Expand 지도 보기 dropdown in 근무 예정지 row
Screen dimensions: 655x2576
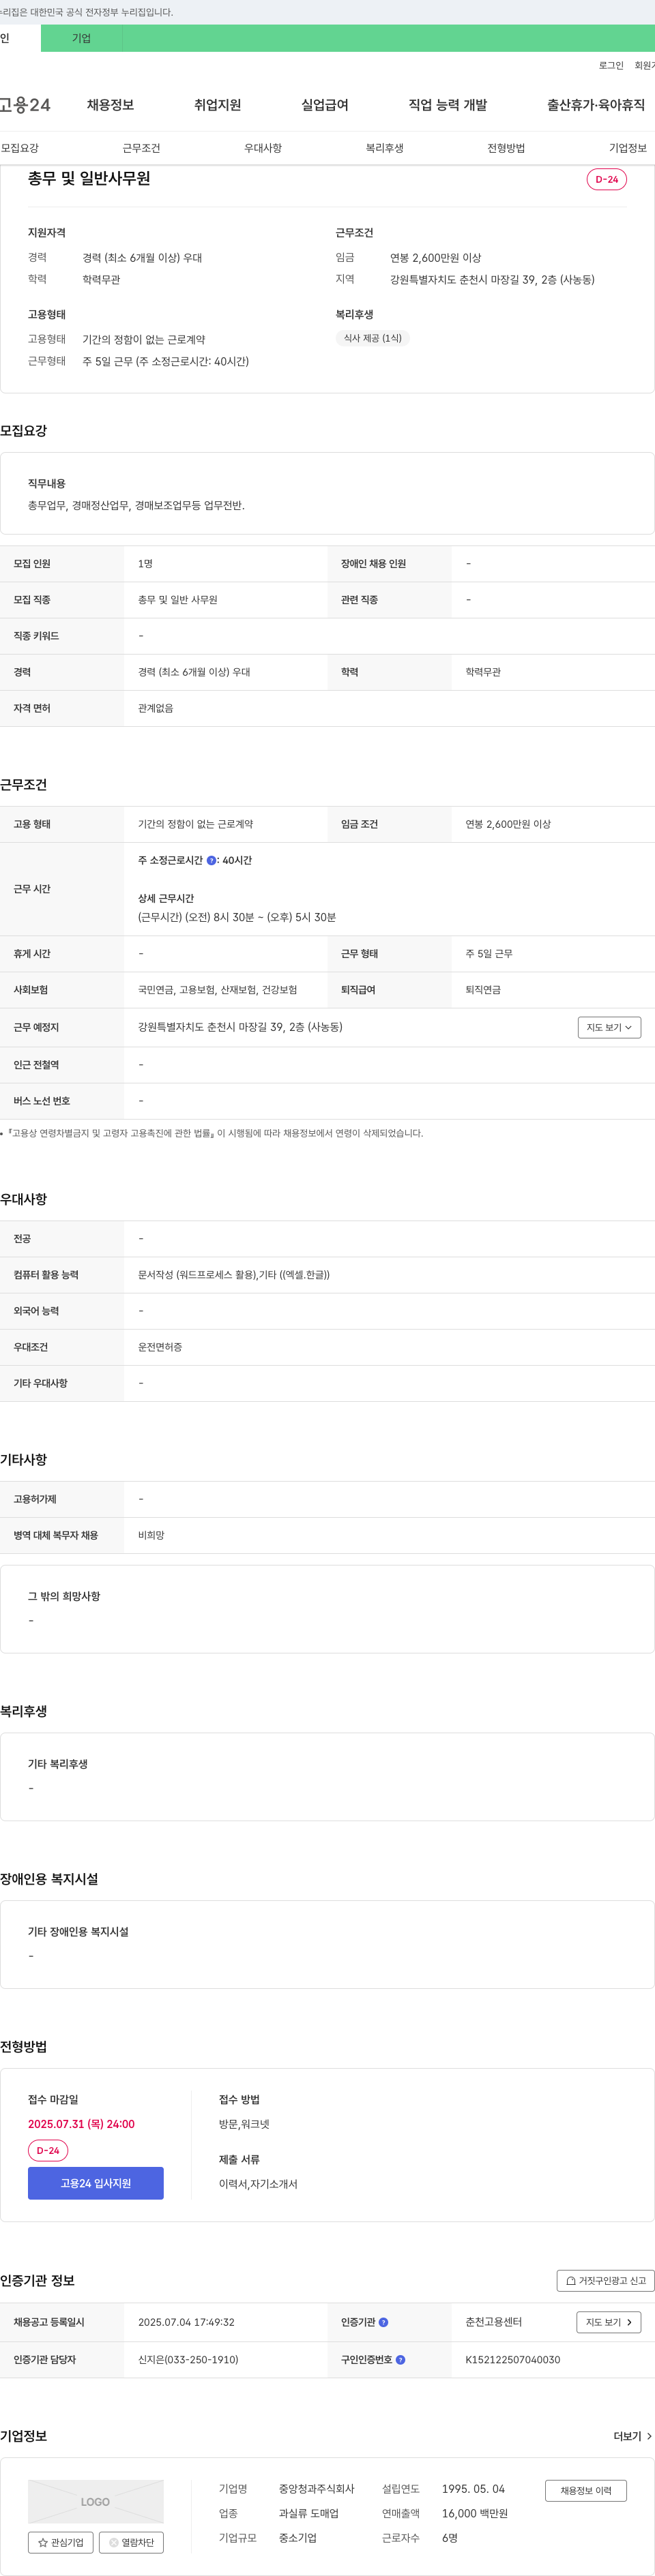(x=609, y=1027)
